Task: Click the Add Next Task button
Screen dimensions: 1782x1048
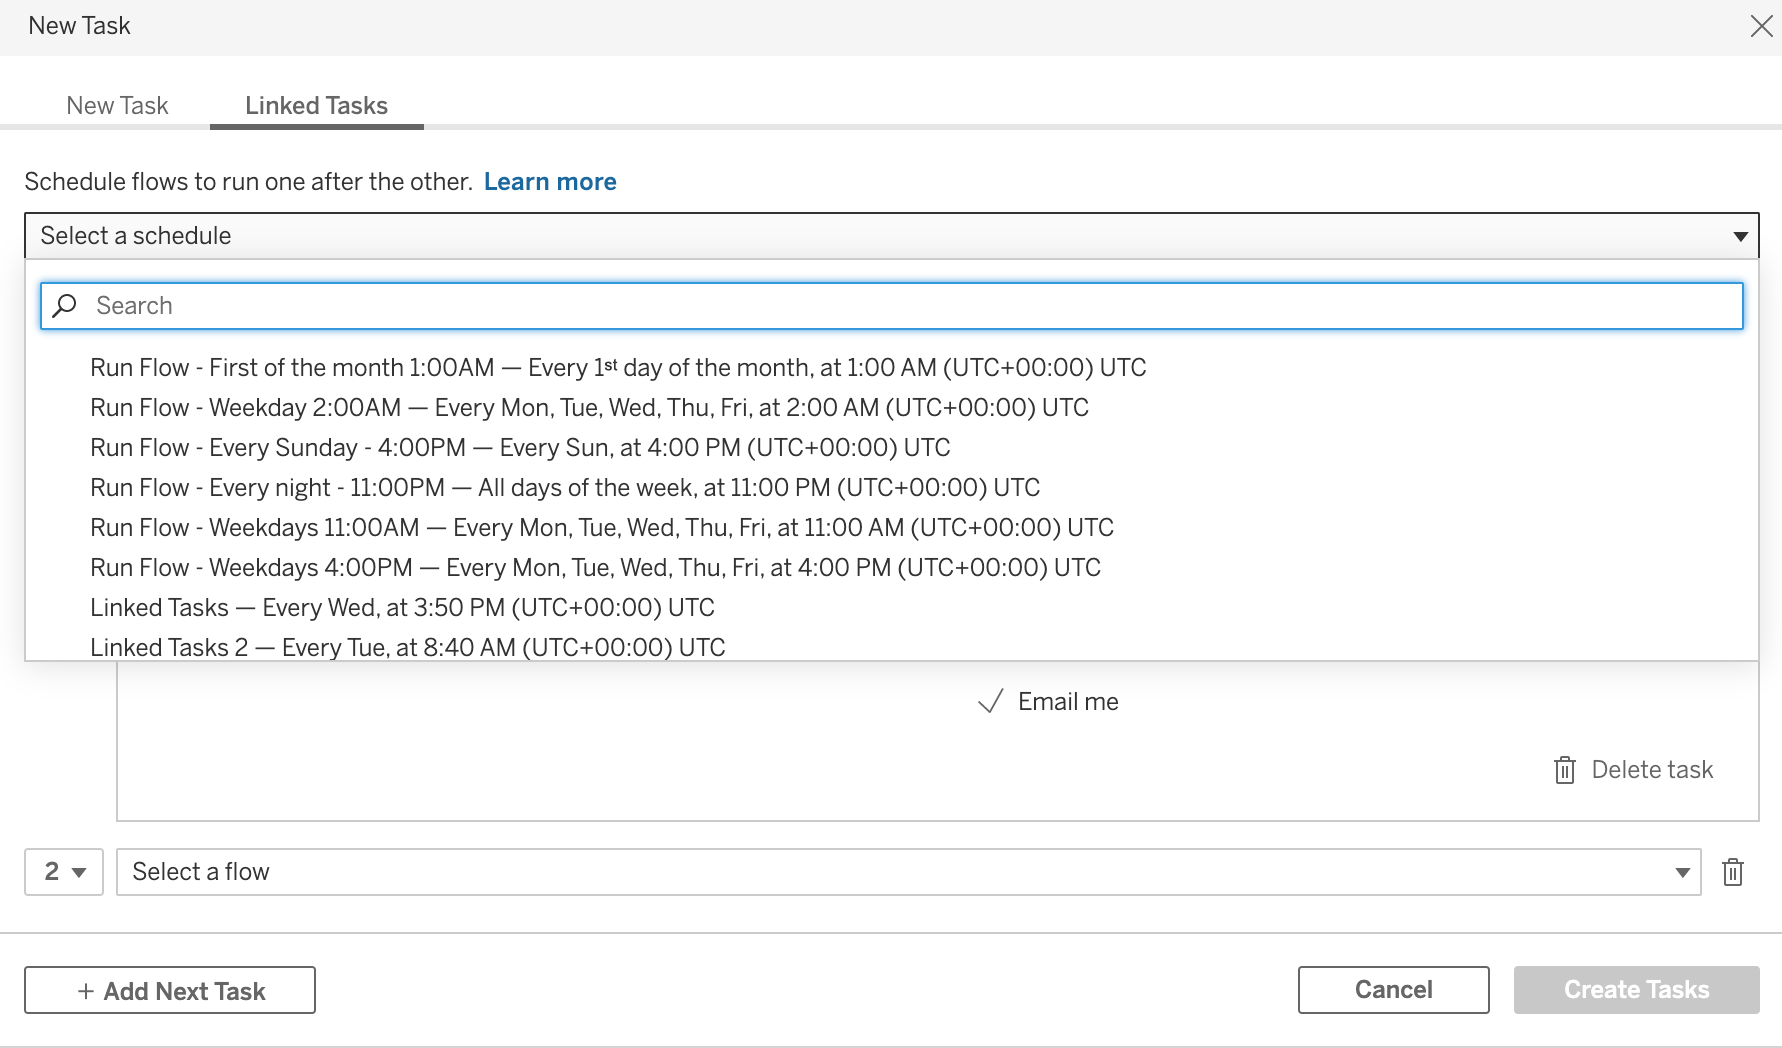Action: pos(170,990)
